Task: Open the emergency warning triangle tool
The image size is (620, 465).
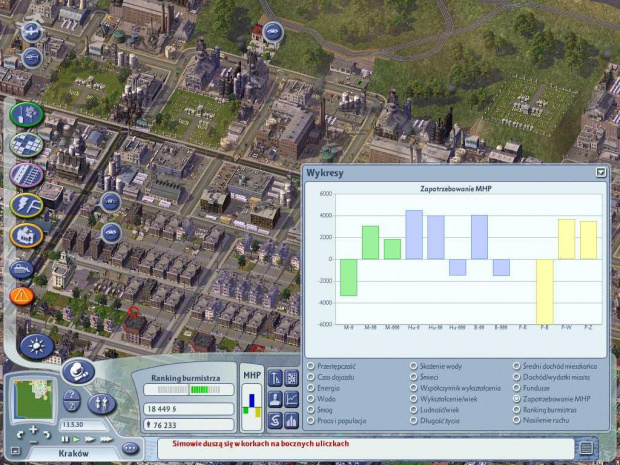Action: [22, 296]
